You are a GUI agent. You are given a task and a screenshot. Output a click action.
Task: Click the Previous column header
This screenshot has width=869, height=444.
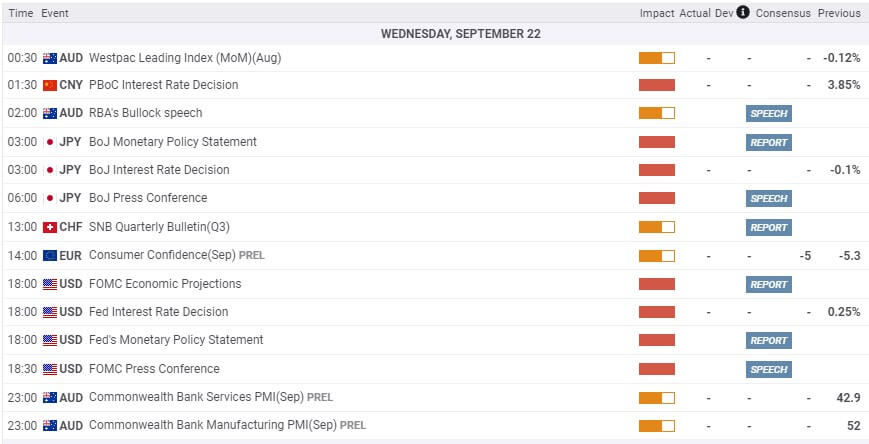pos(839,13)
